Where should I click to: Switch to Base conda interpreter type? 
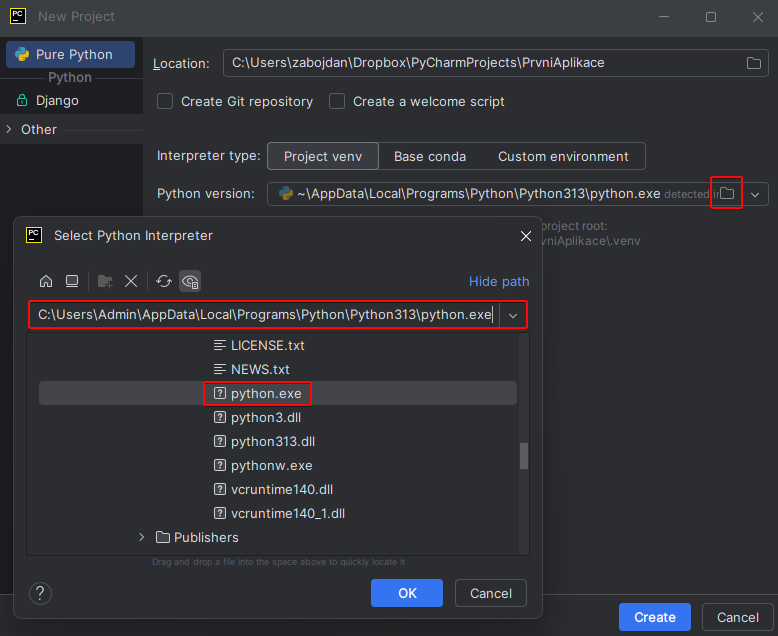(x=430, y=156)
